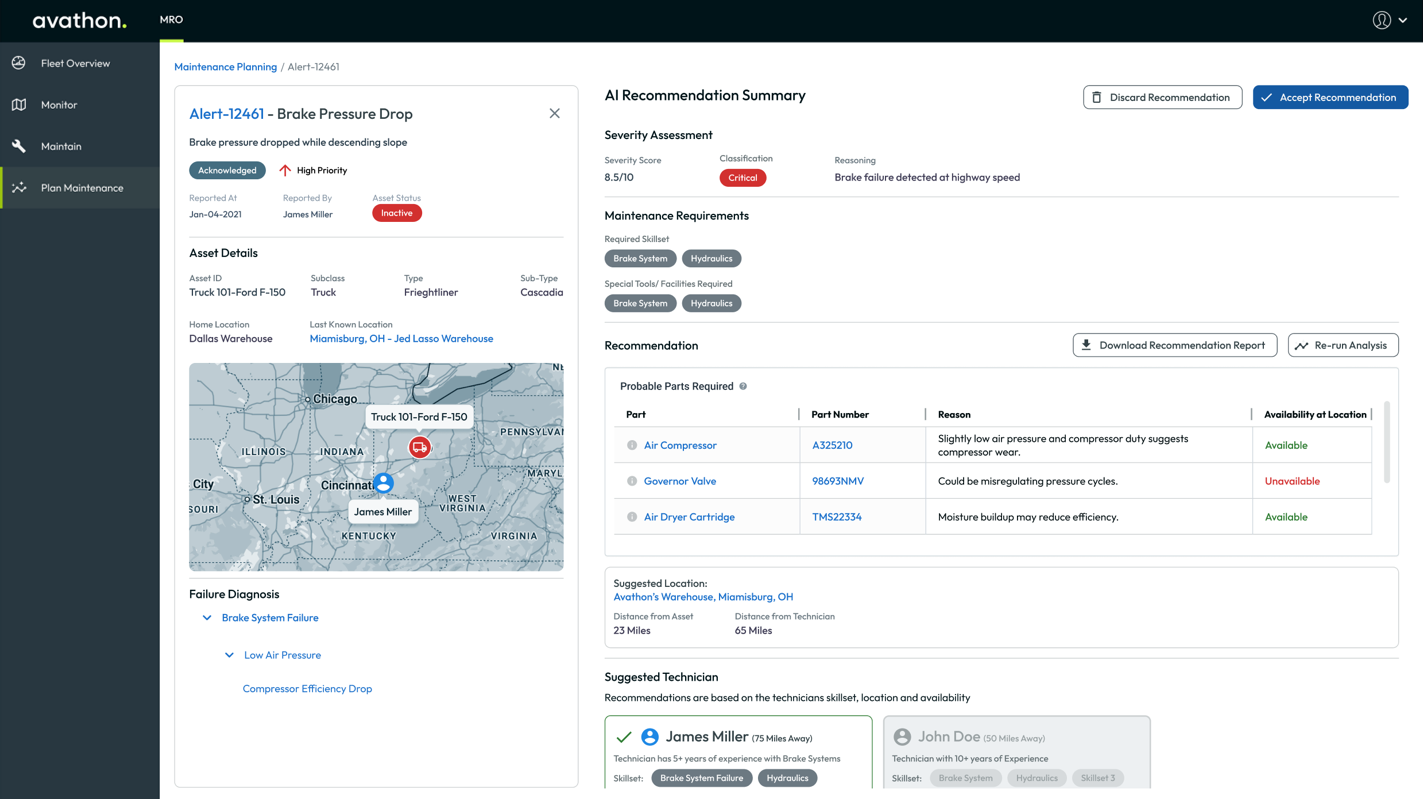Click info icon next to Air Compressor

[632, 445]
